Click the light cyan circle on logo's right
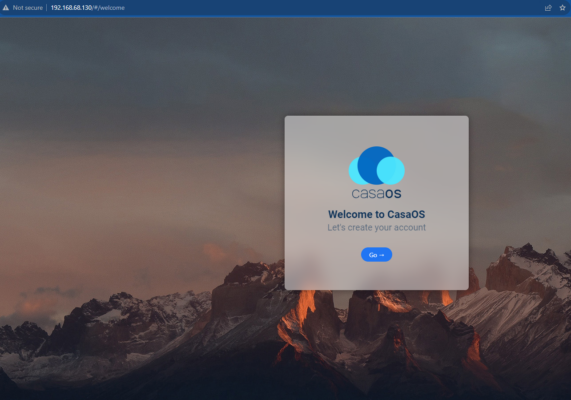Image resolution: width=571 pixels, height=400 pixels. 391,170
